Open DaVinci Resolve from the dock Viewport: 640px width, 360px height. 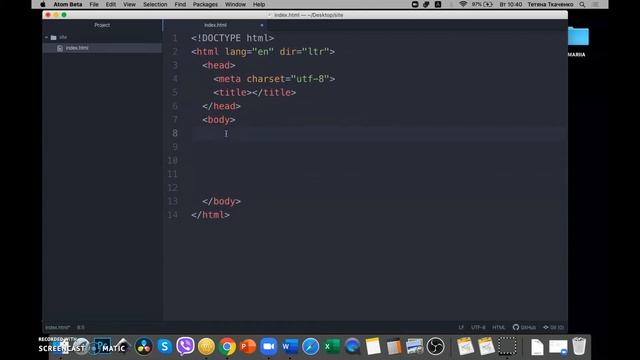pos(144,347)
